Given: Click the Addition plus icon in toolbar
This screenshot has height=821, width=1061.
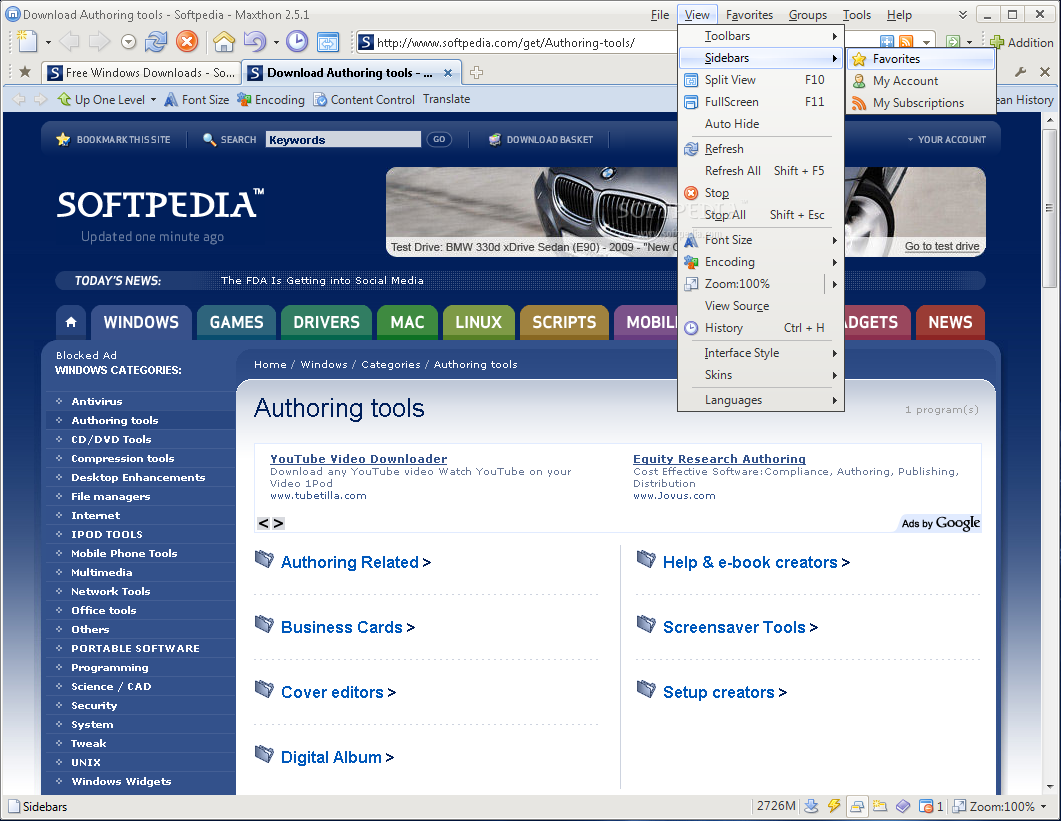Looking at the screenshot, I should (997, 43).
